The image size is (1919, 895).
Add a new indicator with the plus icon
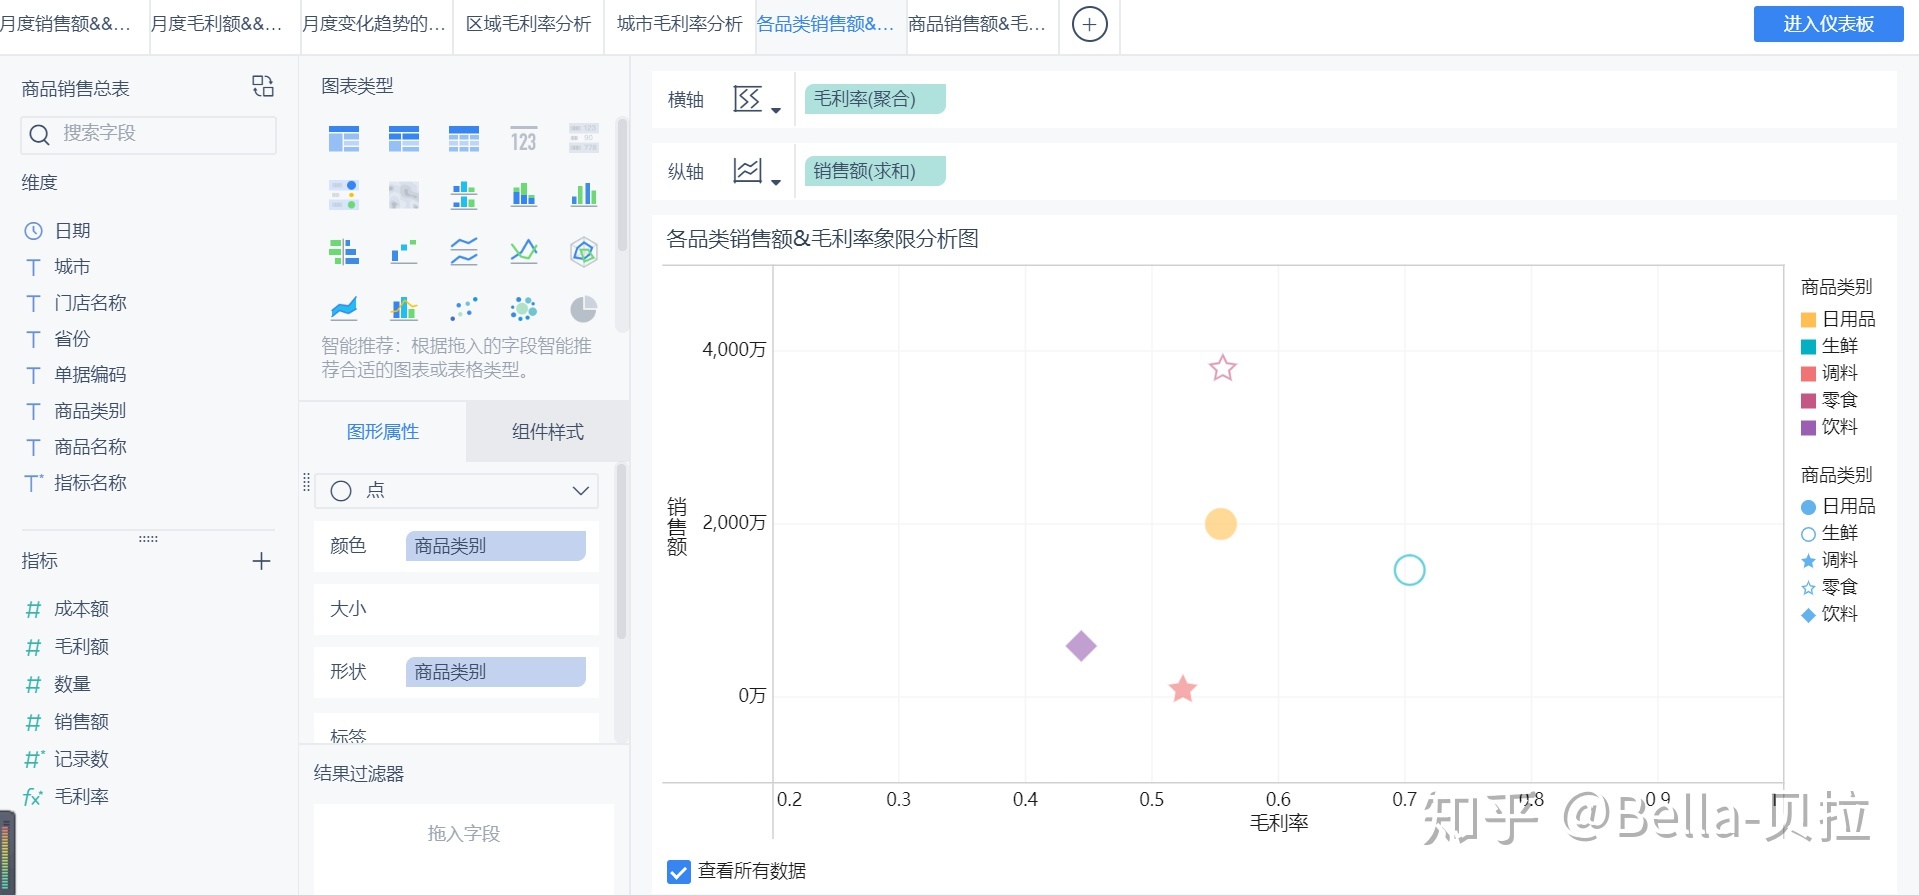point(261,561)
